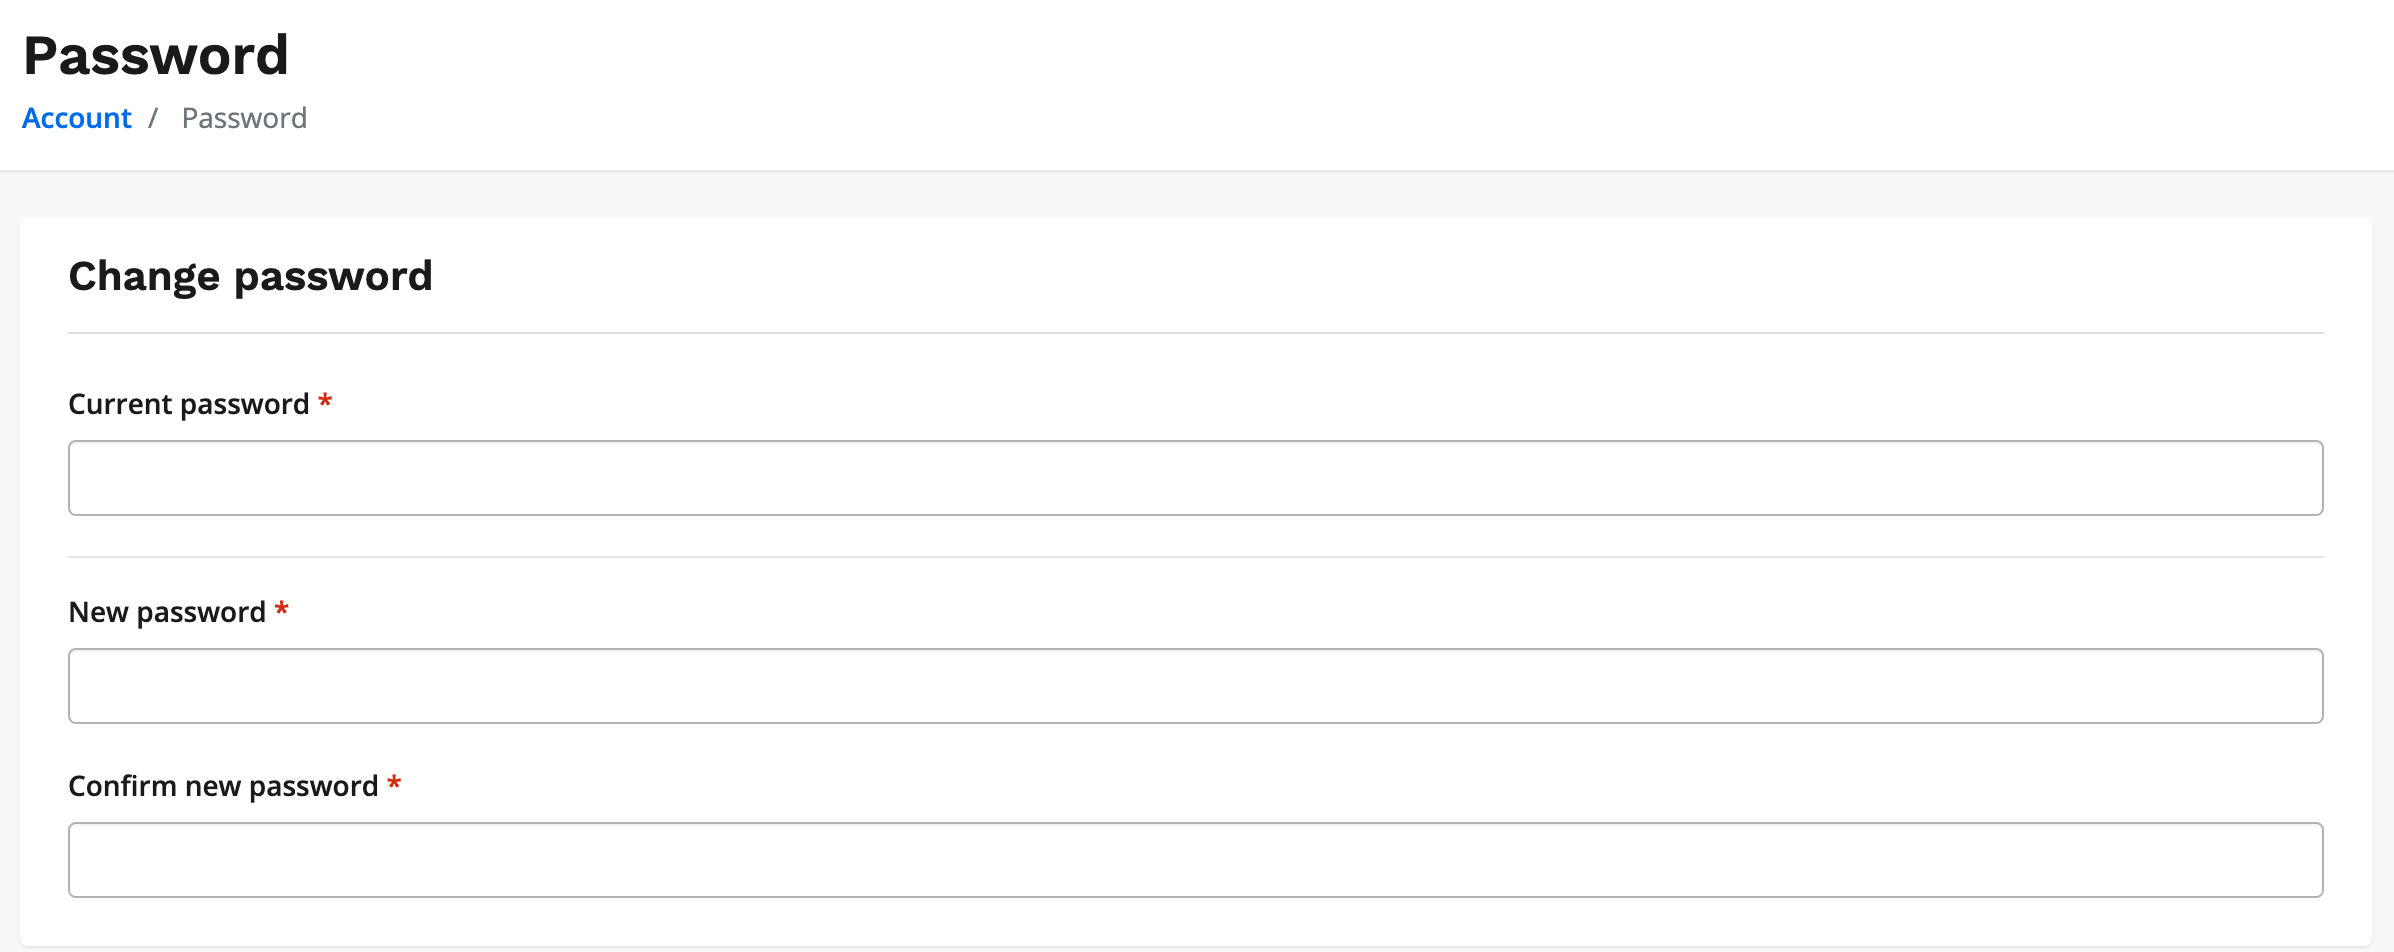Click the large Password page title
The height and width of the screenshot is (952, 2394).
[156, 55]
